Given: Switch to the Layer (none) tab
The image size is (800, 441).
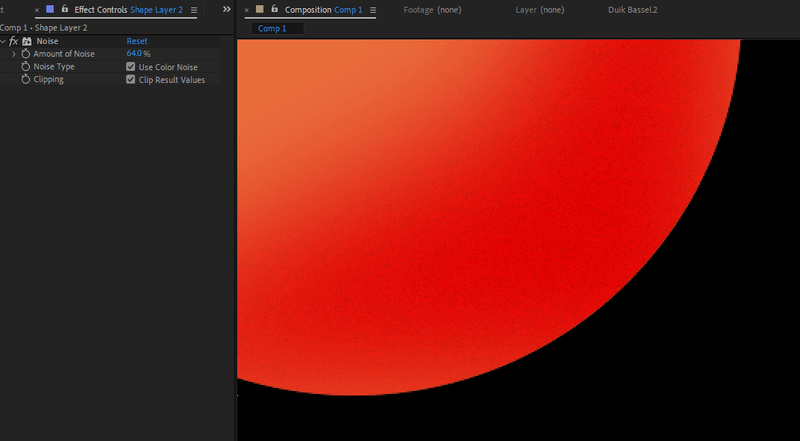Looking at the screenshot, I should pos(540,10).
